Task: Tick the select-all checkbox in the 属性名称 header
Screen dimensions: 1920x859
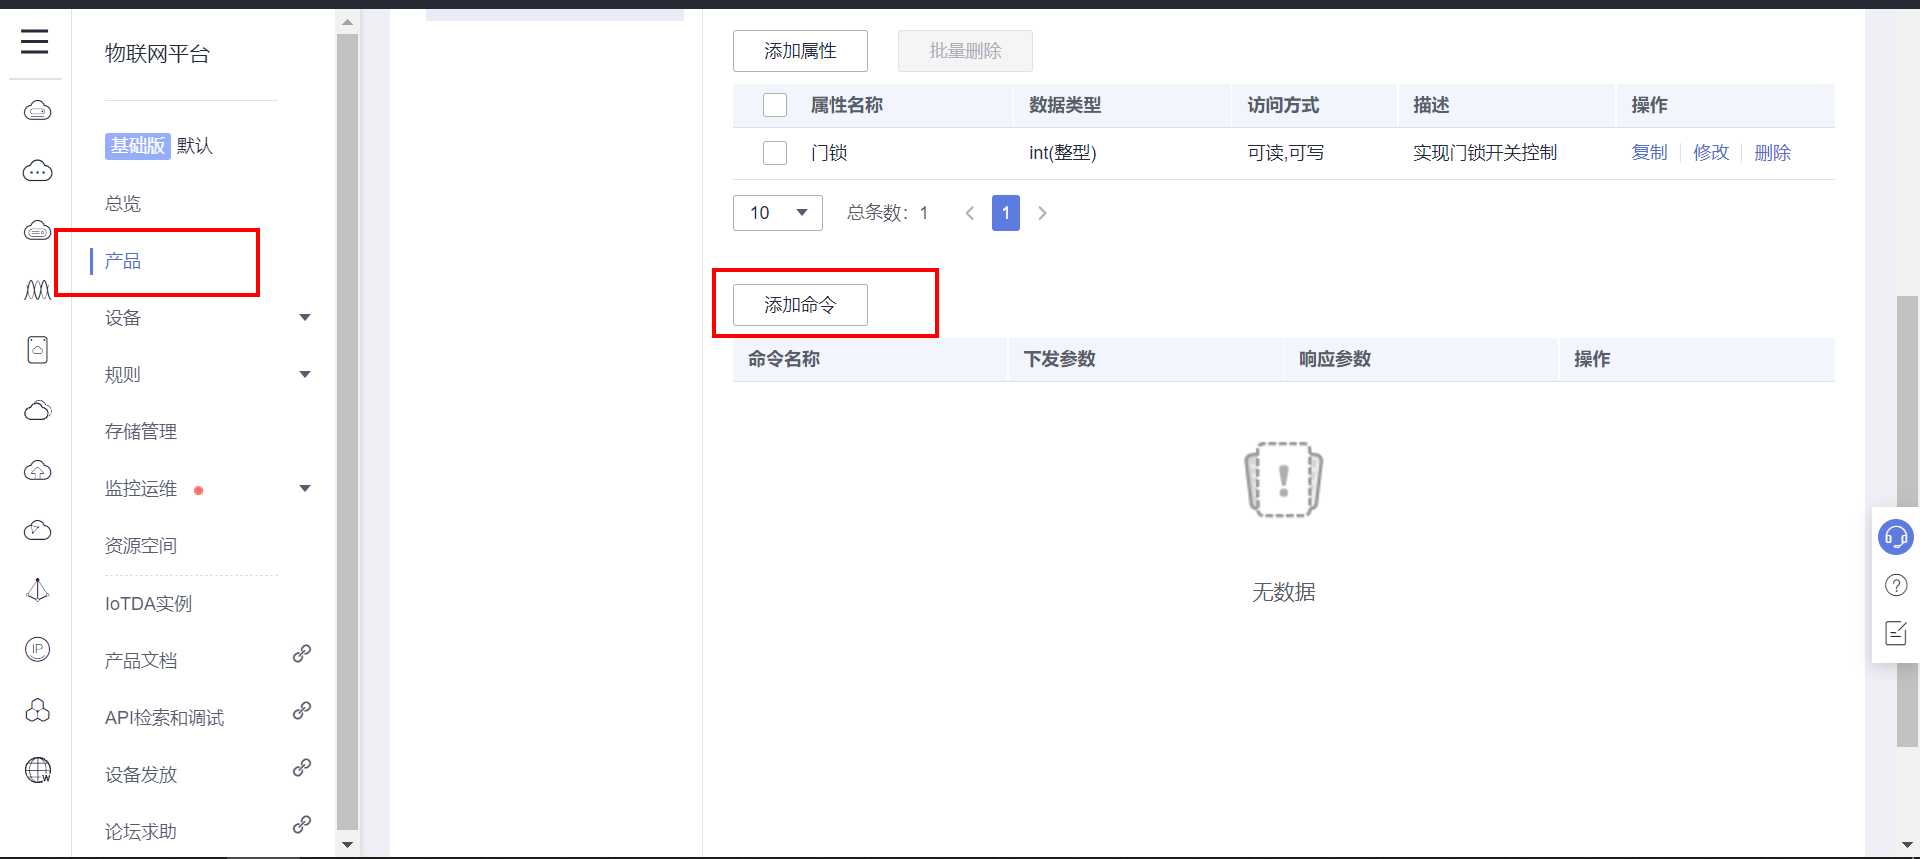Action: (775, 105)
